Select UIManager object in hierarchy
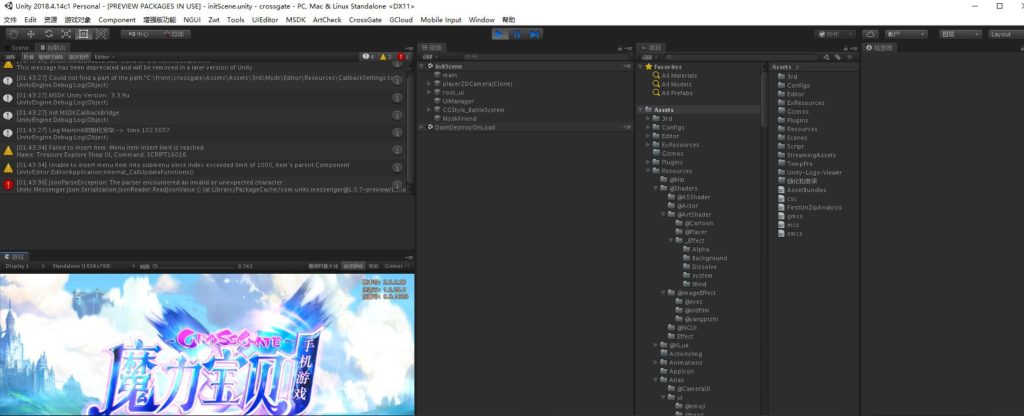 (458, 101)
